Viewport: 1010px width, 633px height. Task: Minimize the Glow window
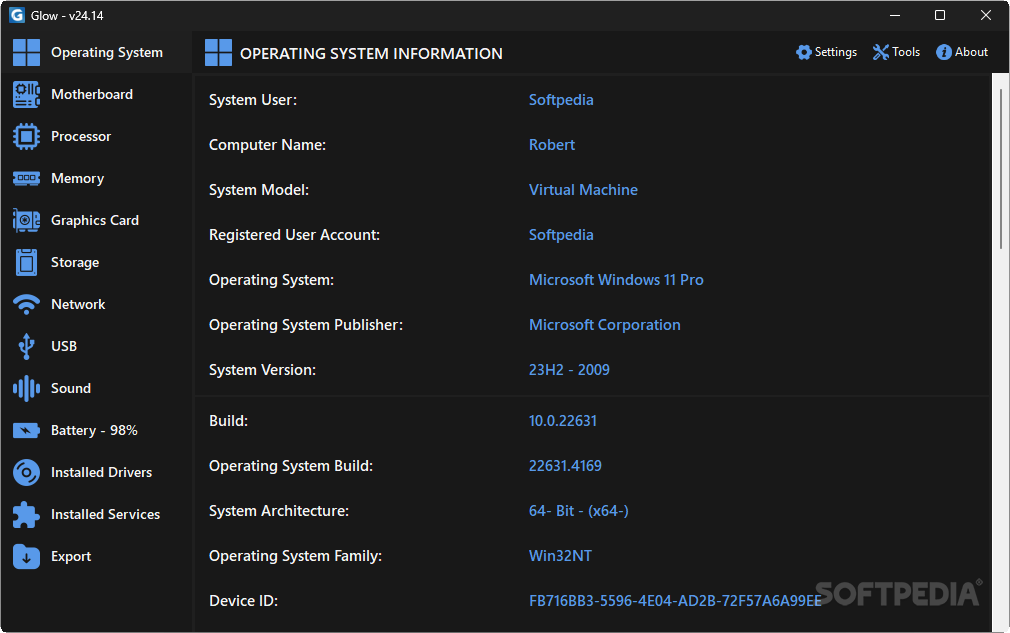click(x=895, y=15)
